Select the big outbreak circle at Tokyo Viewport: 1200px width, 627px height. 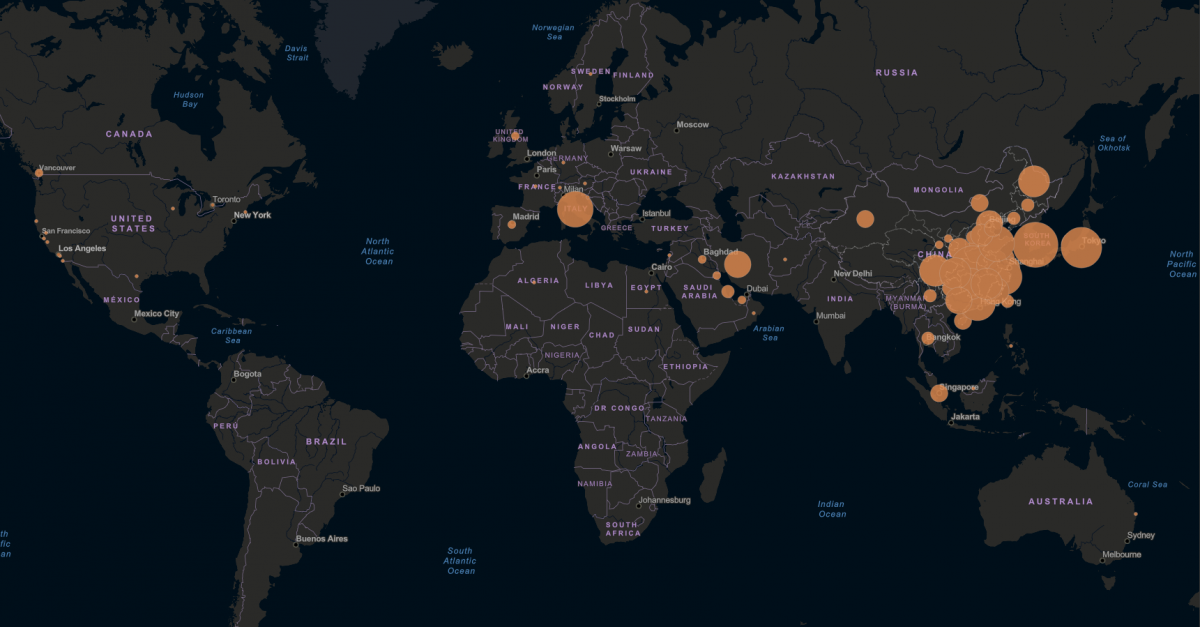click(1081, 248)
